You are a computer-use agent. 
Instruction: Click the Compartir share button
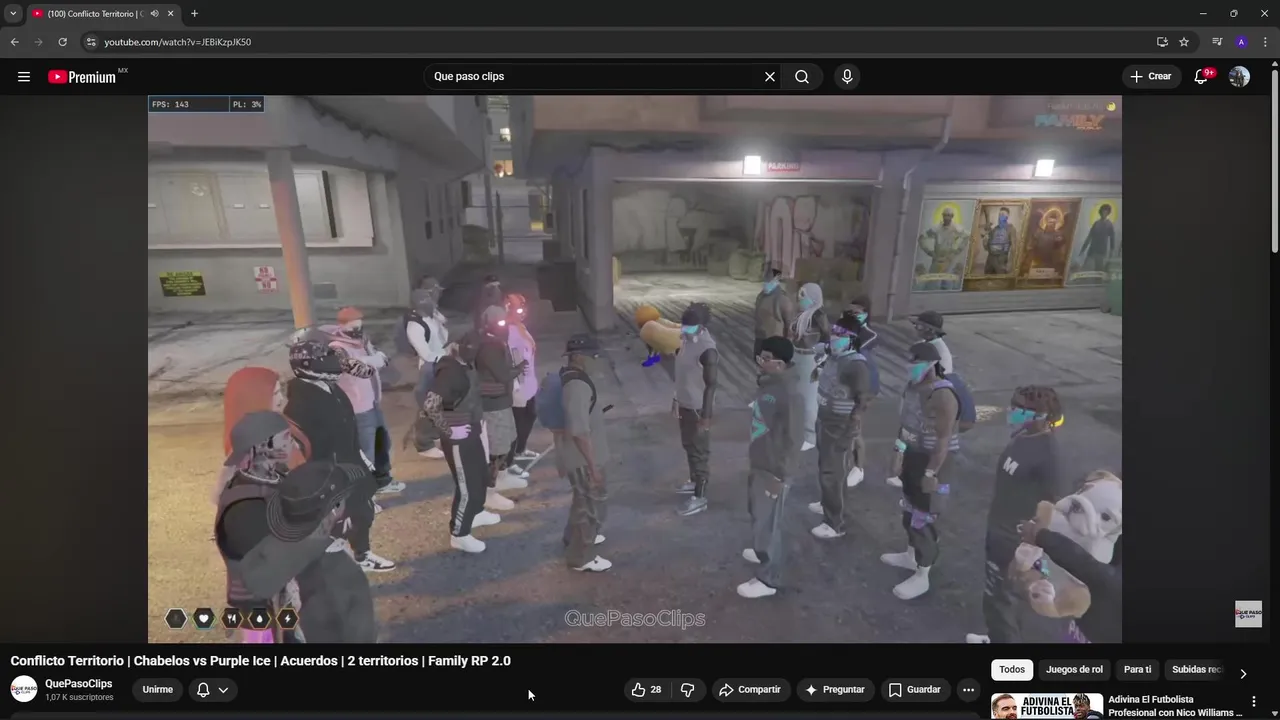tap(750, 690)
